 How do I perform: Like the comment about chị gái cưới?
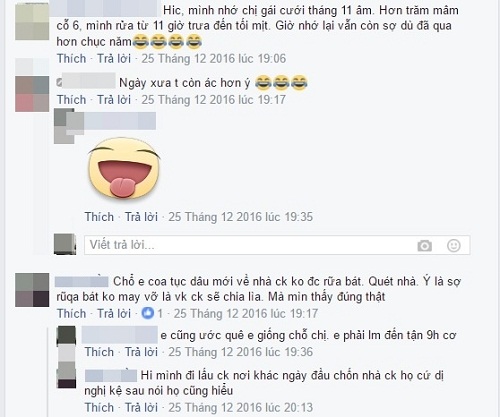[x=71, y=59]
